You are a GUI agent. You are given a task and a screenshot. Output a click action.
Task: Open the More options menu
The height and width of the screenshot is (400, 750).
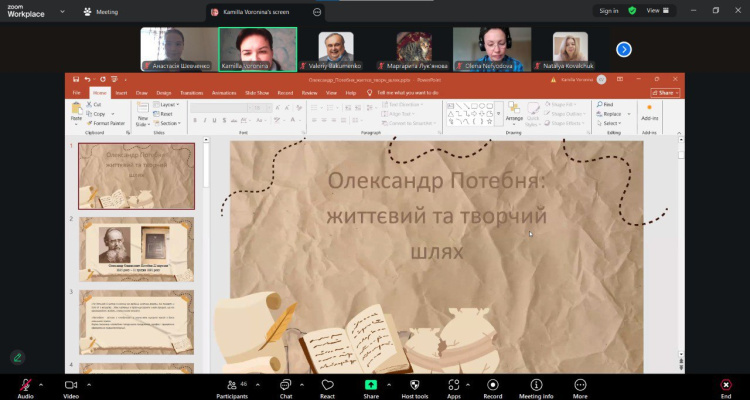tap(580, 388)
